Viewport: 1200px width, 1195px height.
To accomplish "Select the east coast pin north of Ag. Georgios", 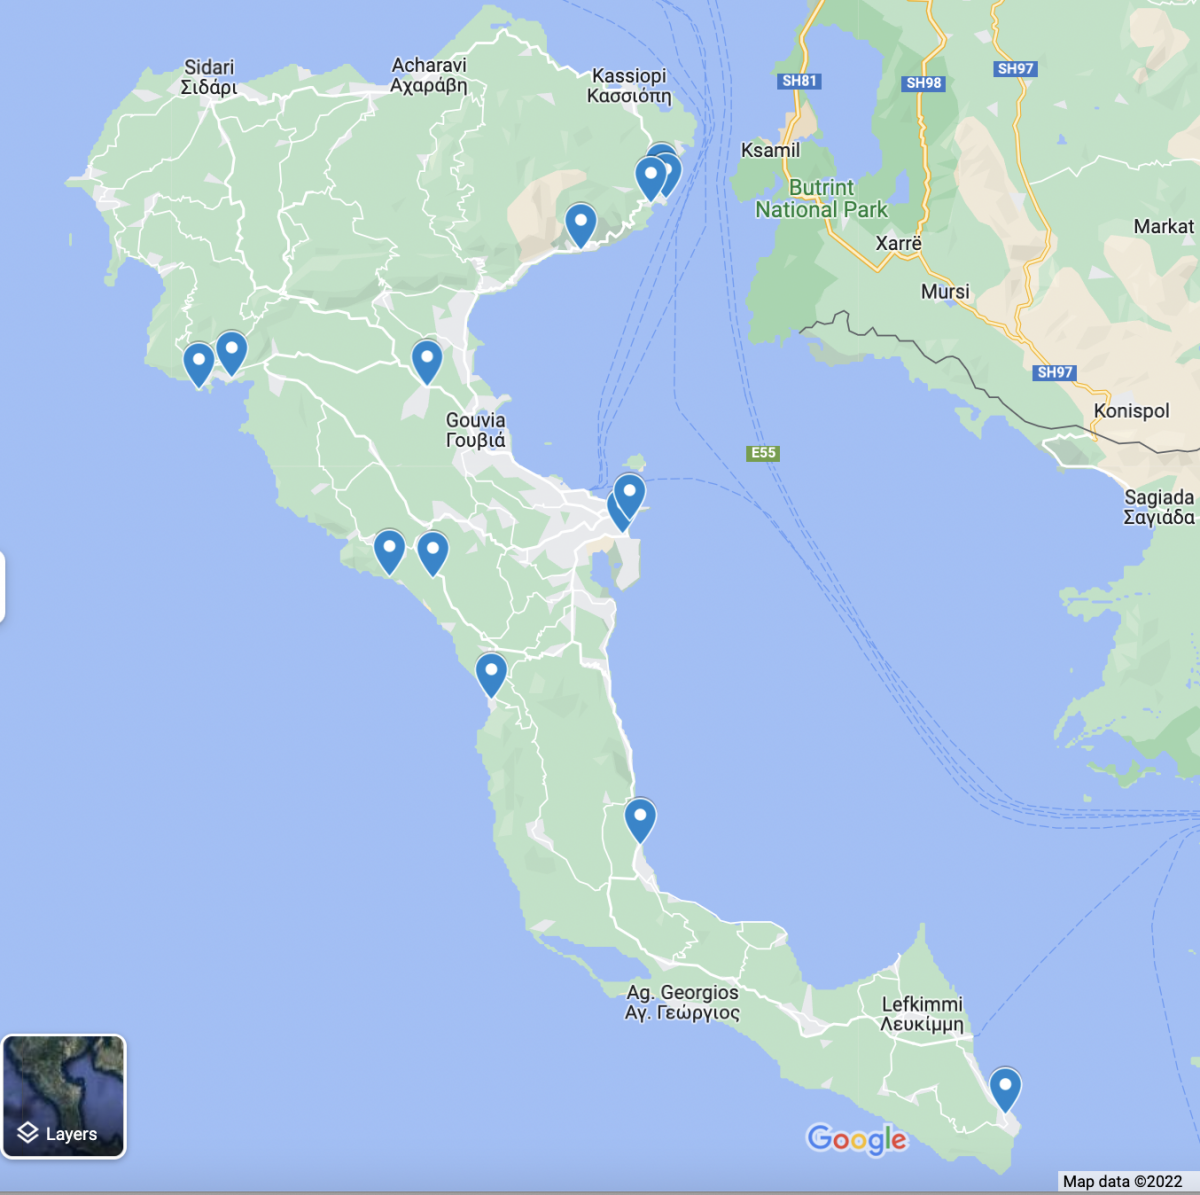I will point(640,820).
